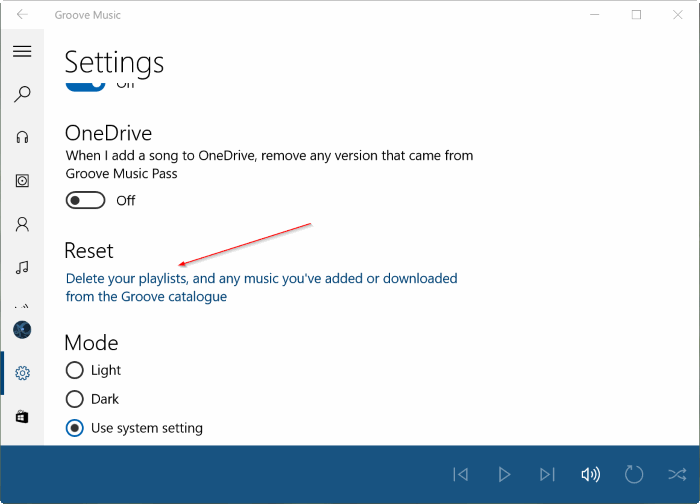Click the 'When I add a song' description

tap(269, 164)
